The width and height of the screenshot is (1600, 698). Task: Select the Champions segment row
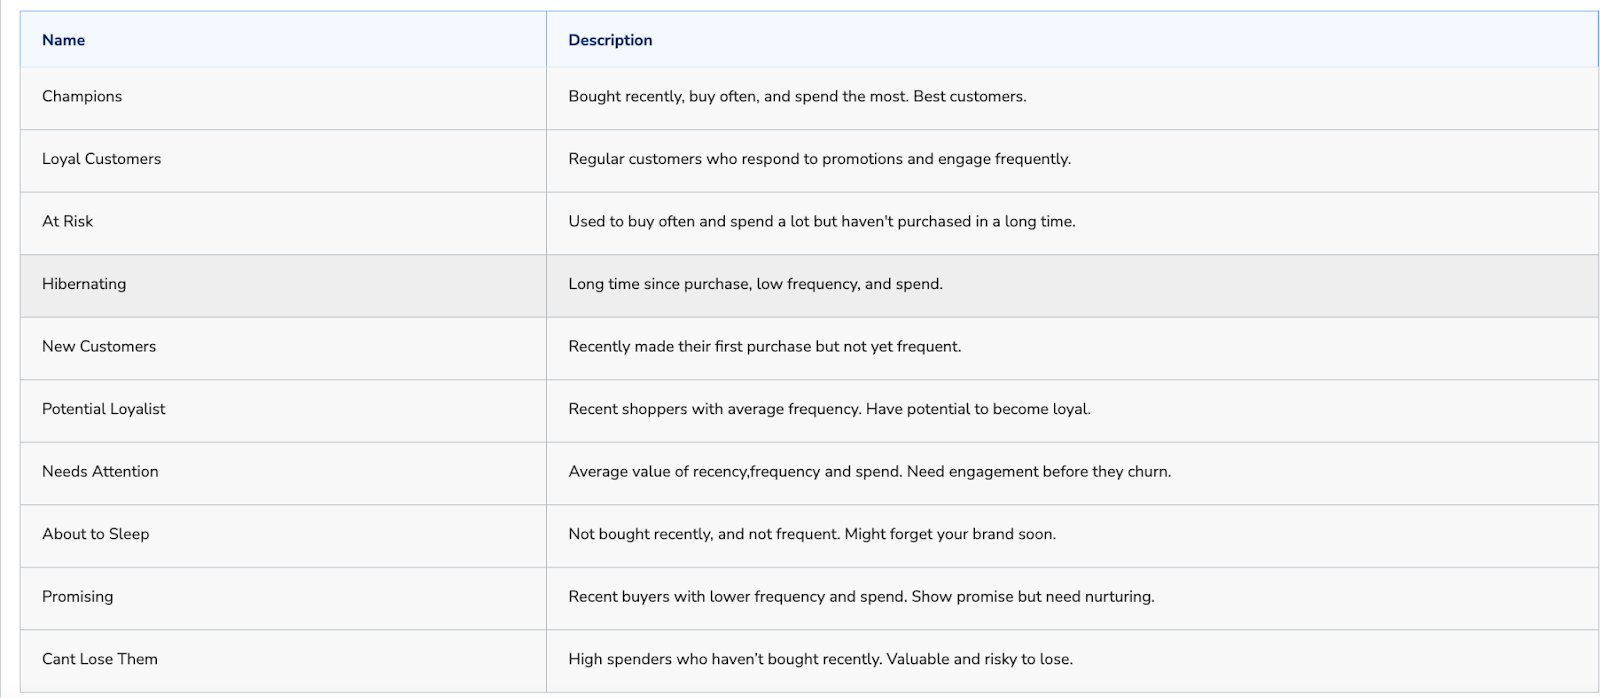(x=809, y=98)
